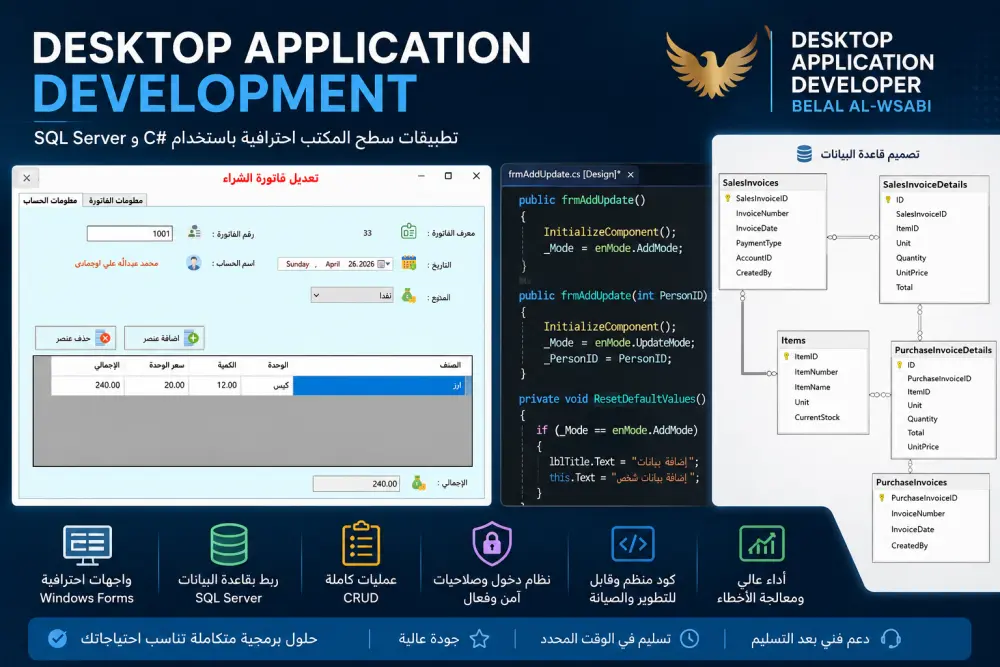The image size is (1000, 667).
Task: Click the total field showing 240.00 at bottom
Action: coord(357,483)
